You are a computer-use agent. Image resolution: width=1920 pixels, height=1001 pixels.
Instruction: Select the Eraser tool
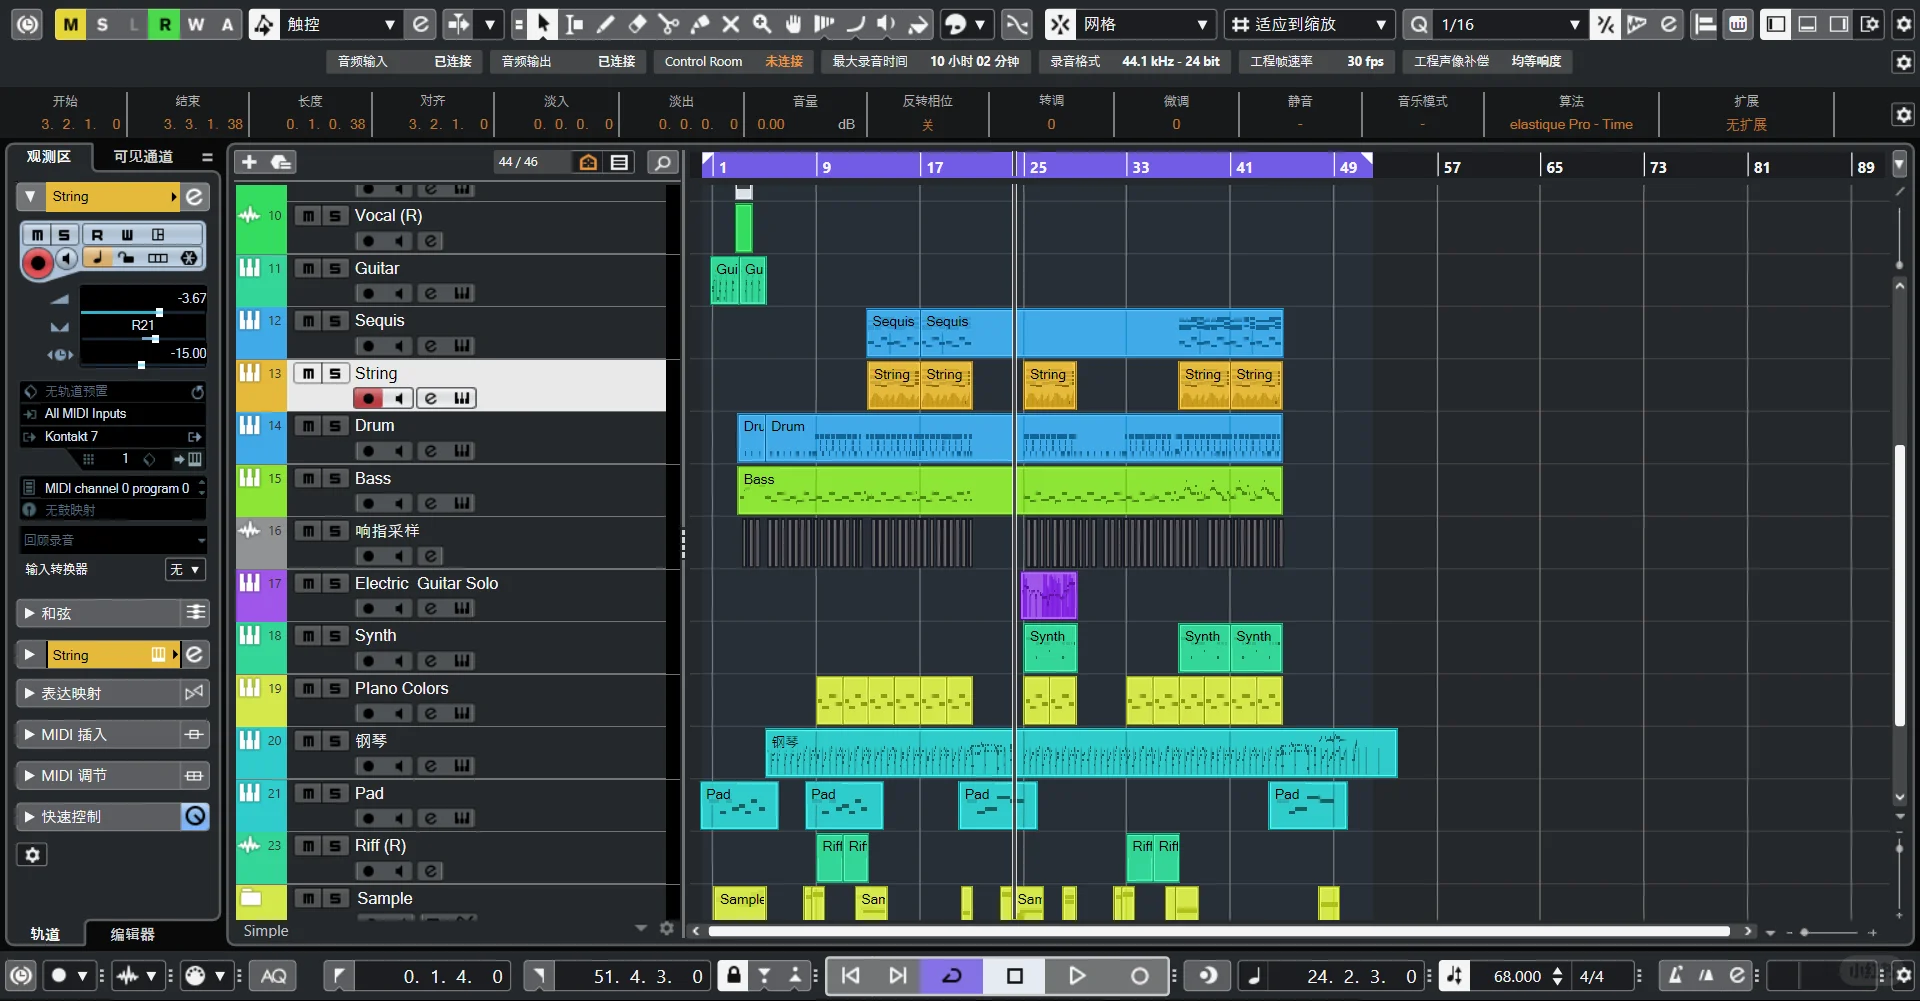tap(638, 24)
